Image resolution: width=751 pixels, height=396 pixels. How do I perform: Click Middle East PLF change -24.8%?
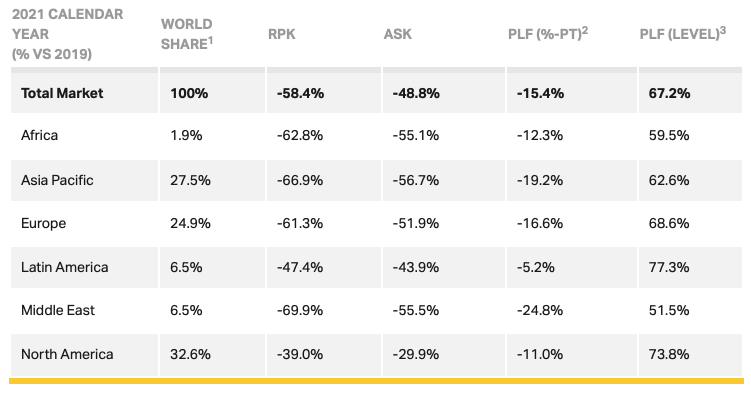[x=540, y=310]
